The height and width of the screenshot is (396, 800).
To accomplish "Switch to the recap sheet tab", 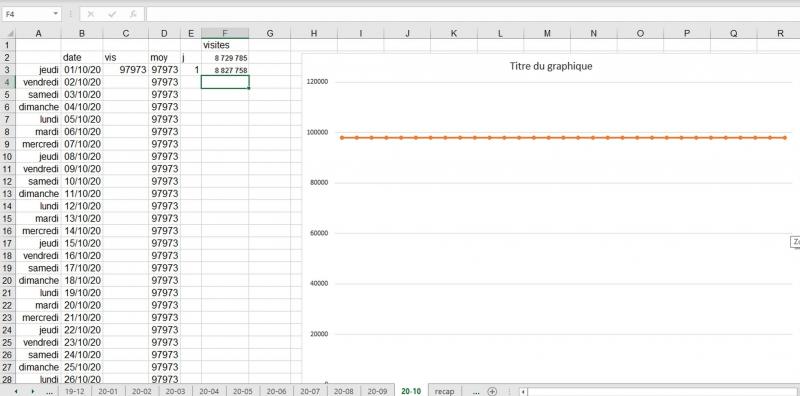I will click(444, 391).
